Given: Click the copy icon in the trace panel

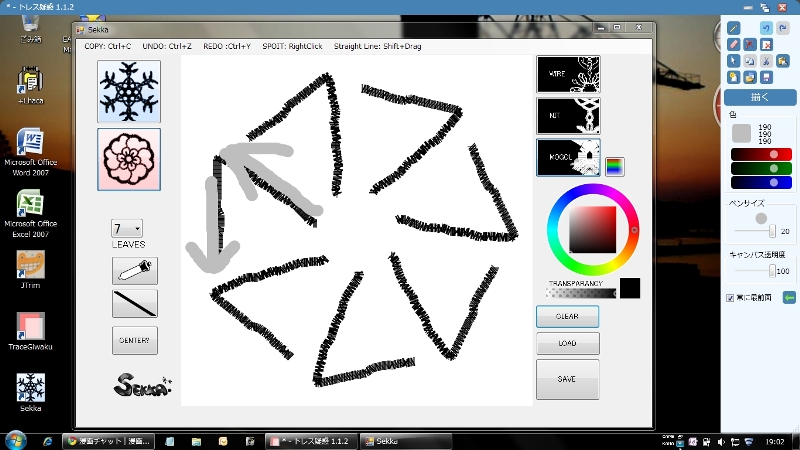Looking at the screenshot, I should point(749,61).
